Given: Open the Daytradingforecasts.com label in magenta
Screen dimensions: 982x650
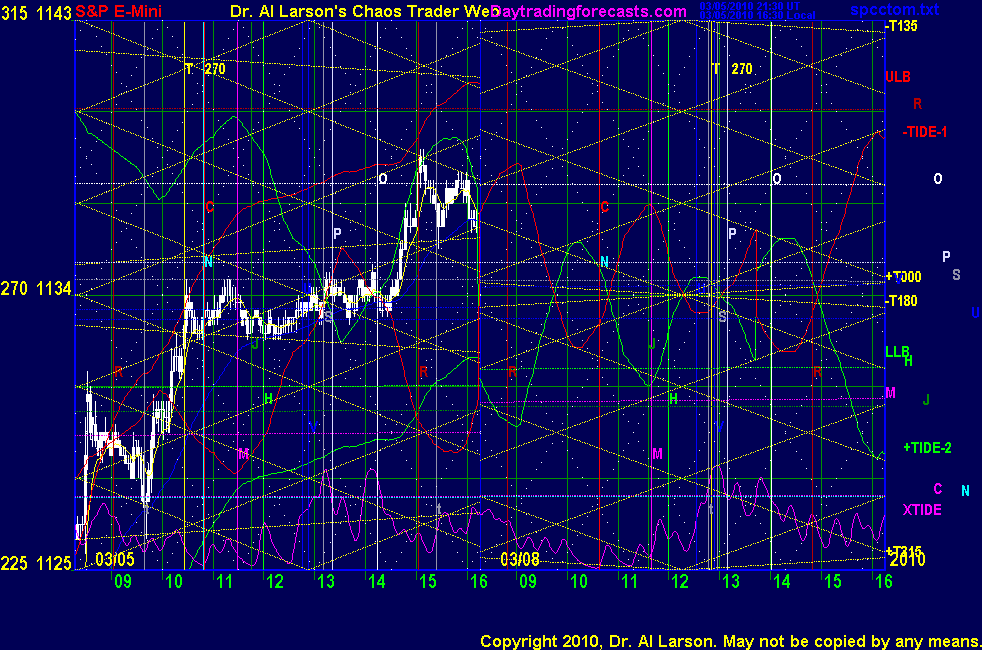Looking at the screenshot, I should [x=589, y=12].
